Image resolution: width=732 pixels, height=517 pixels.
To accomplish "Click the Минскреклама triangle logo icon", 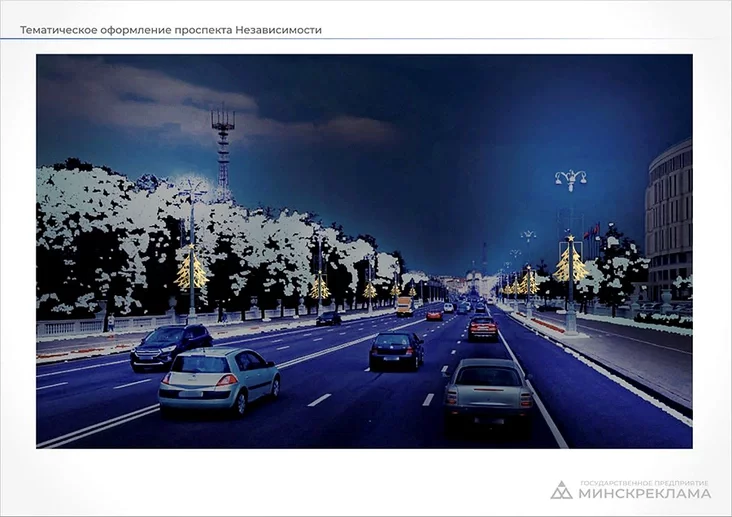I will click(x=561, y=490).
